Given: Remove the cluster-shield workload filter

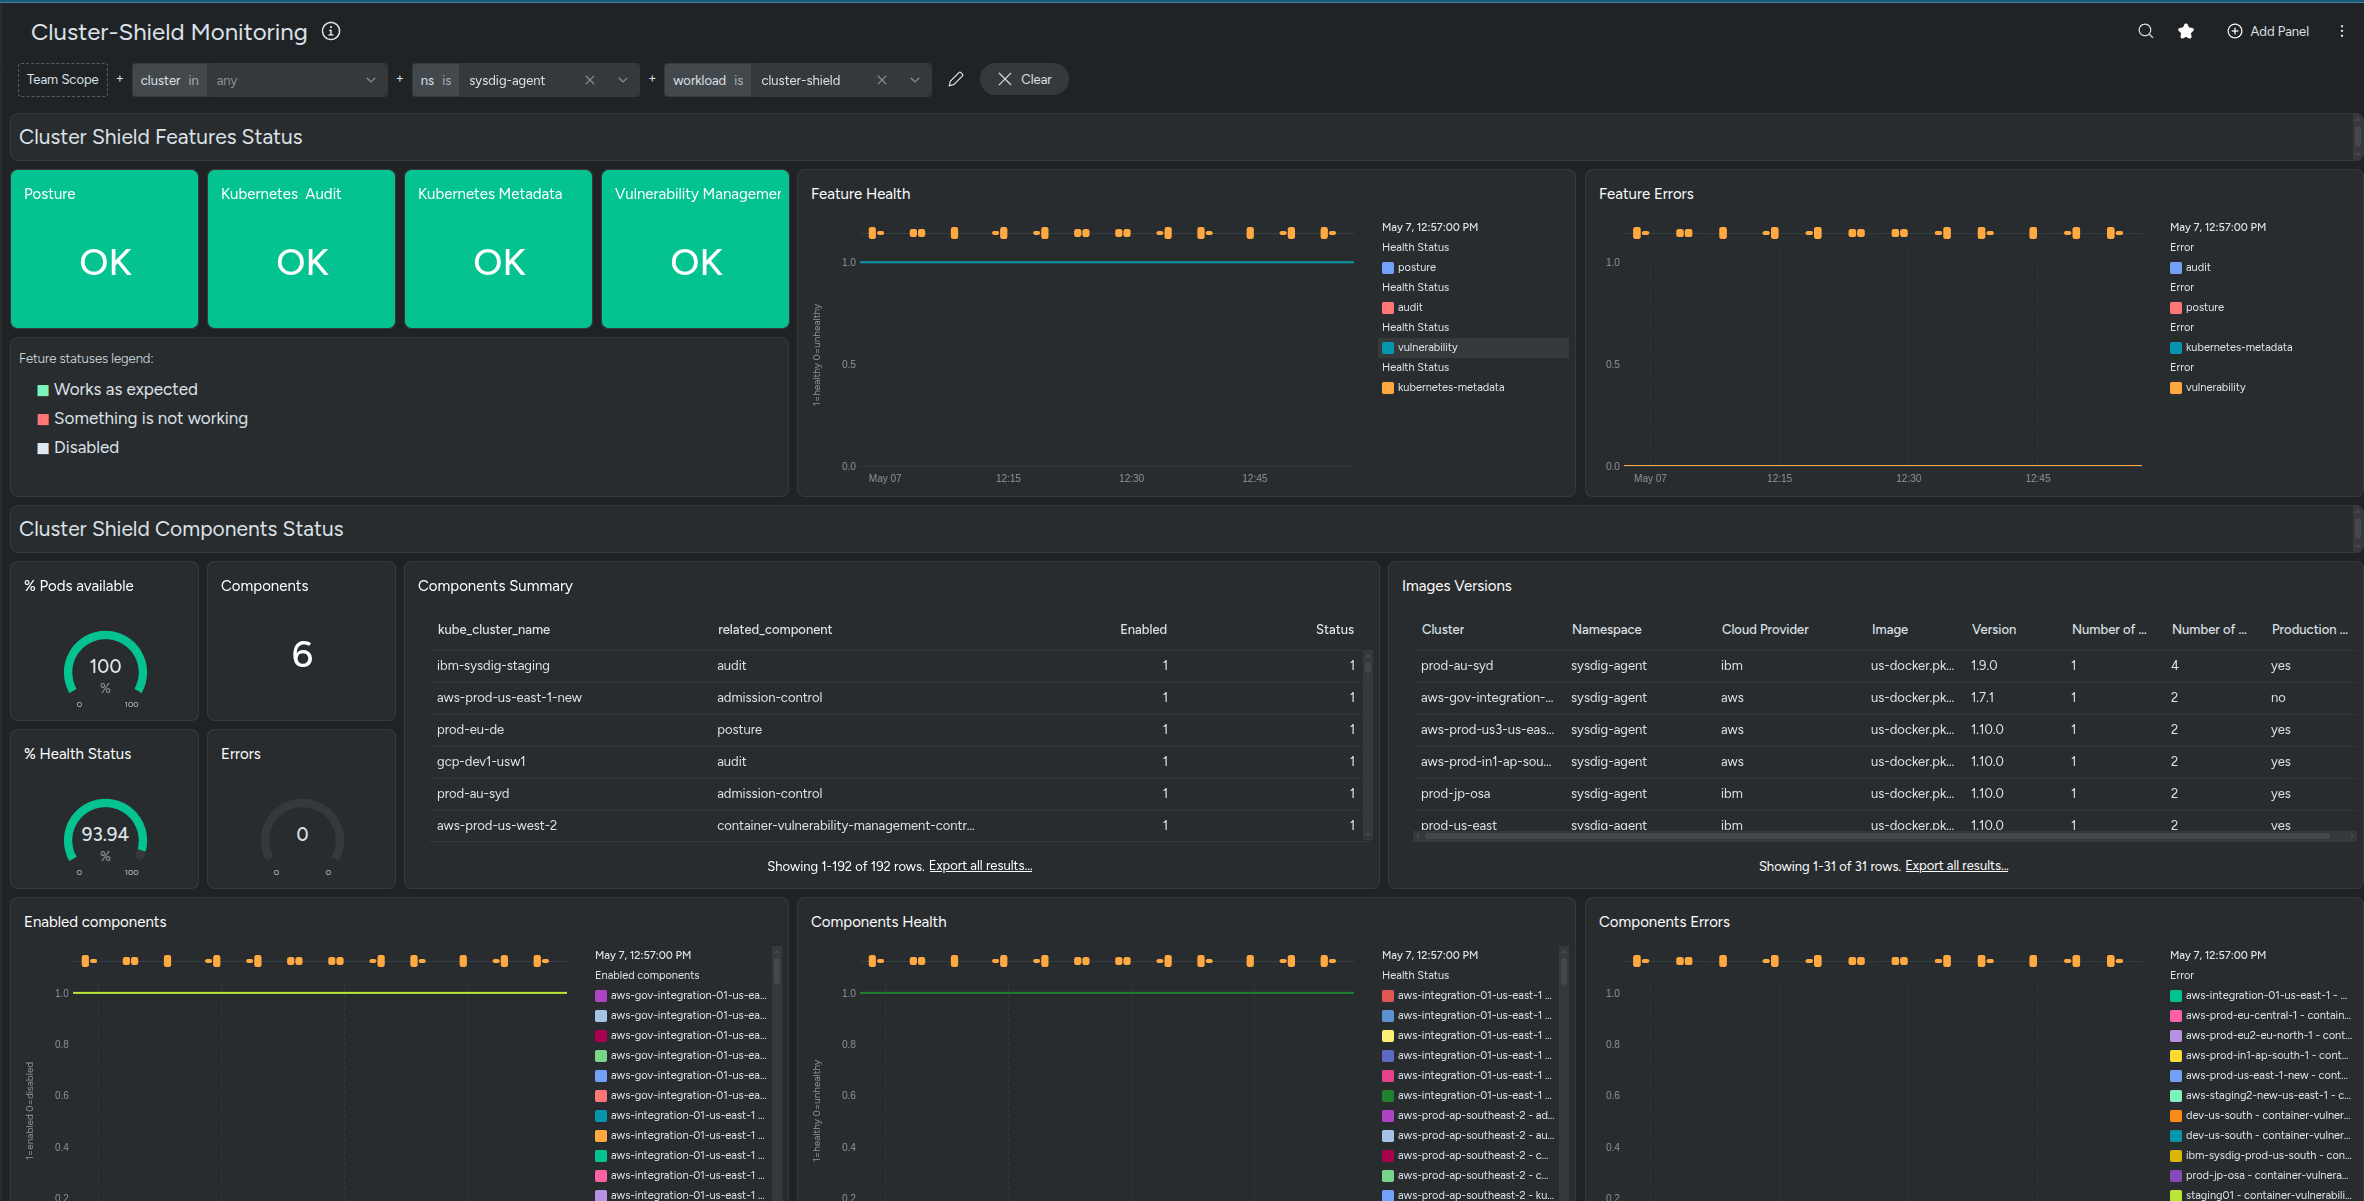Looking at the screenshot, I should tap(882, 80).
